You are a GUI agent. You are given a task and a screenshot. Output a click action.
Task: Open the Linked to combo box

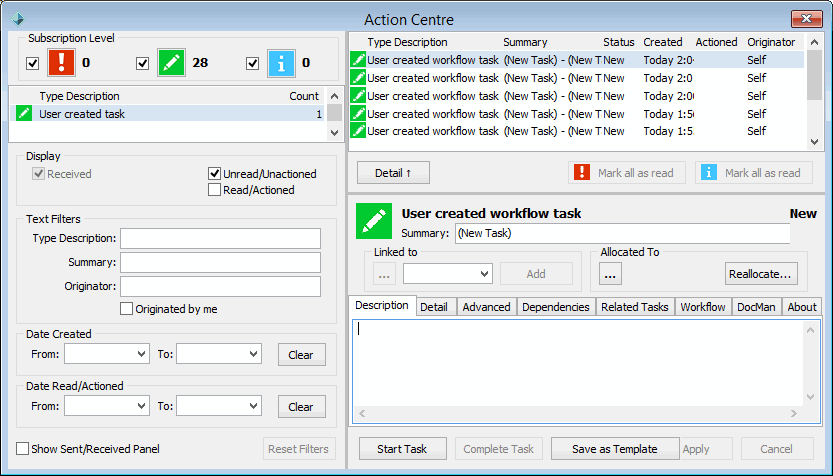pos(448,274)
